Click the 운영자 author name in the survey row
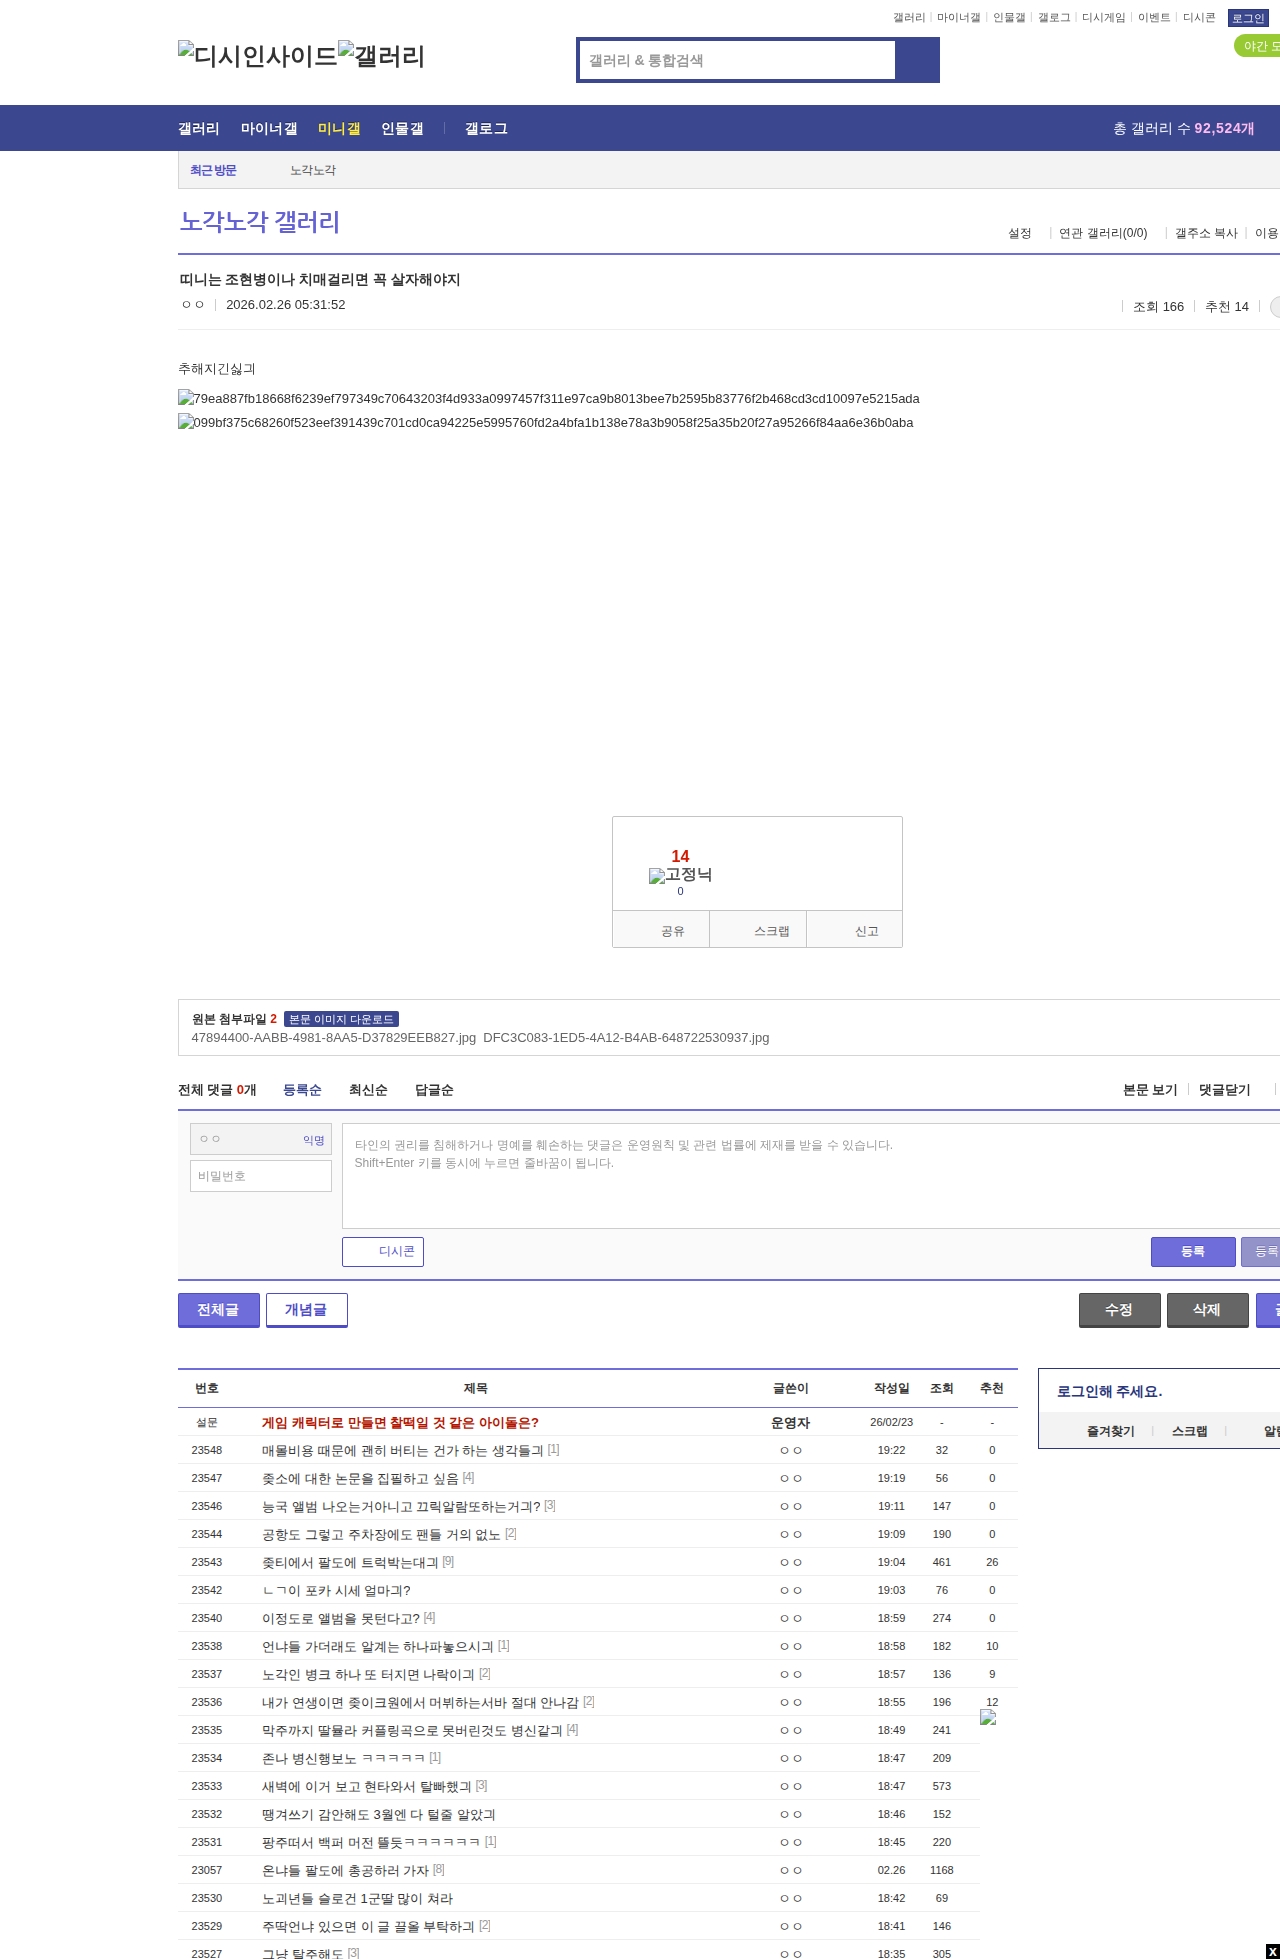The image size is (1280, 1959). point(790,1422)
